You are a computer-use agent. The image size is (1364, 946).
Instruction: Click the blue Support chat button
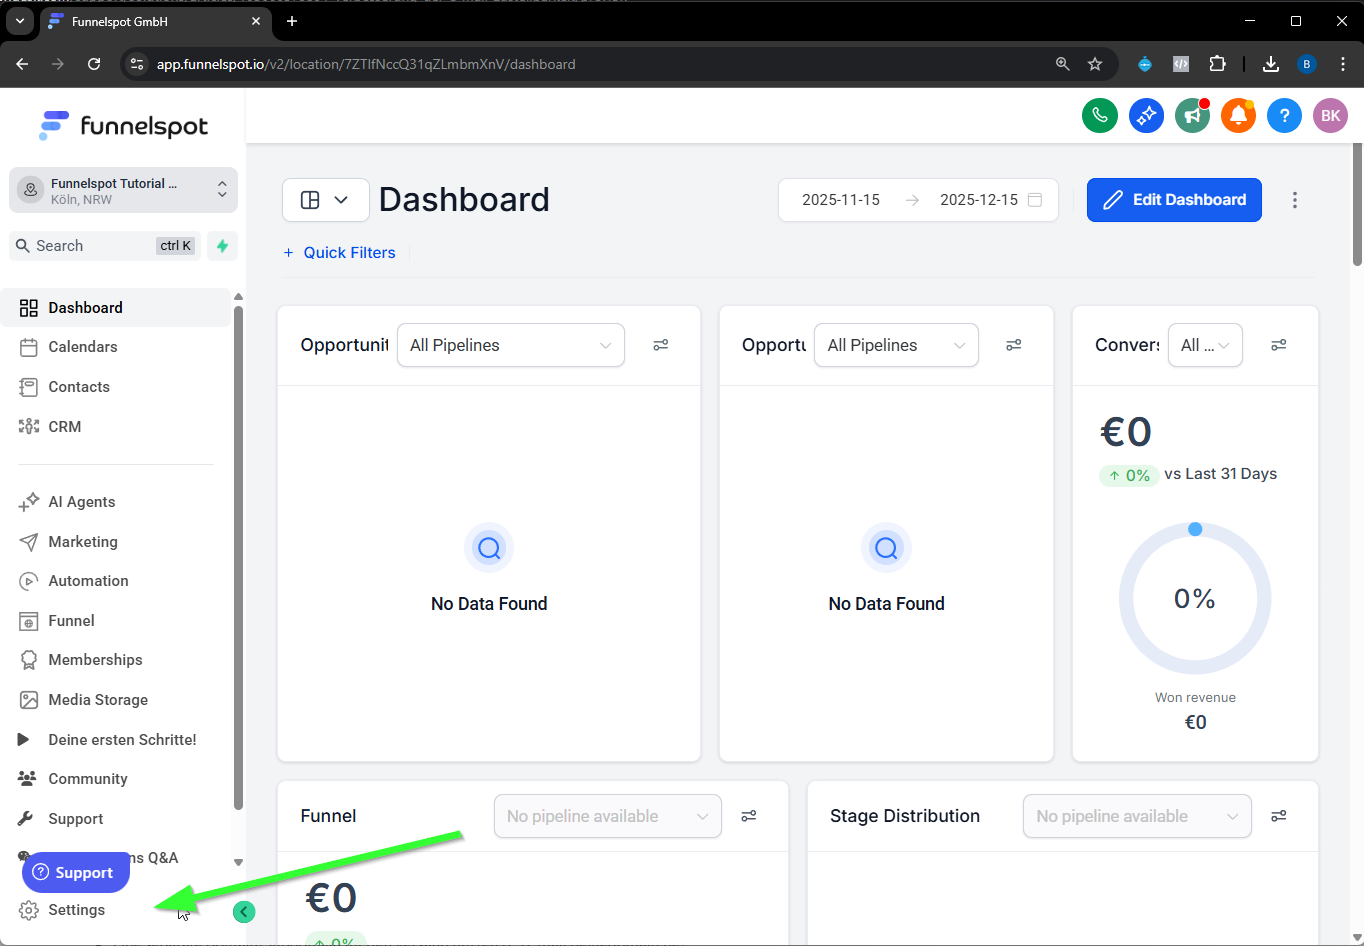[76, 873]
